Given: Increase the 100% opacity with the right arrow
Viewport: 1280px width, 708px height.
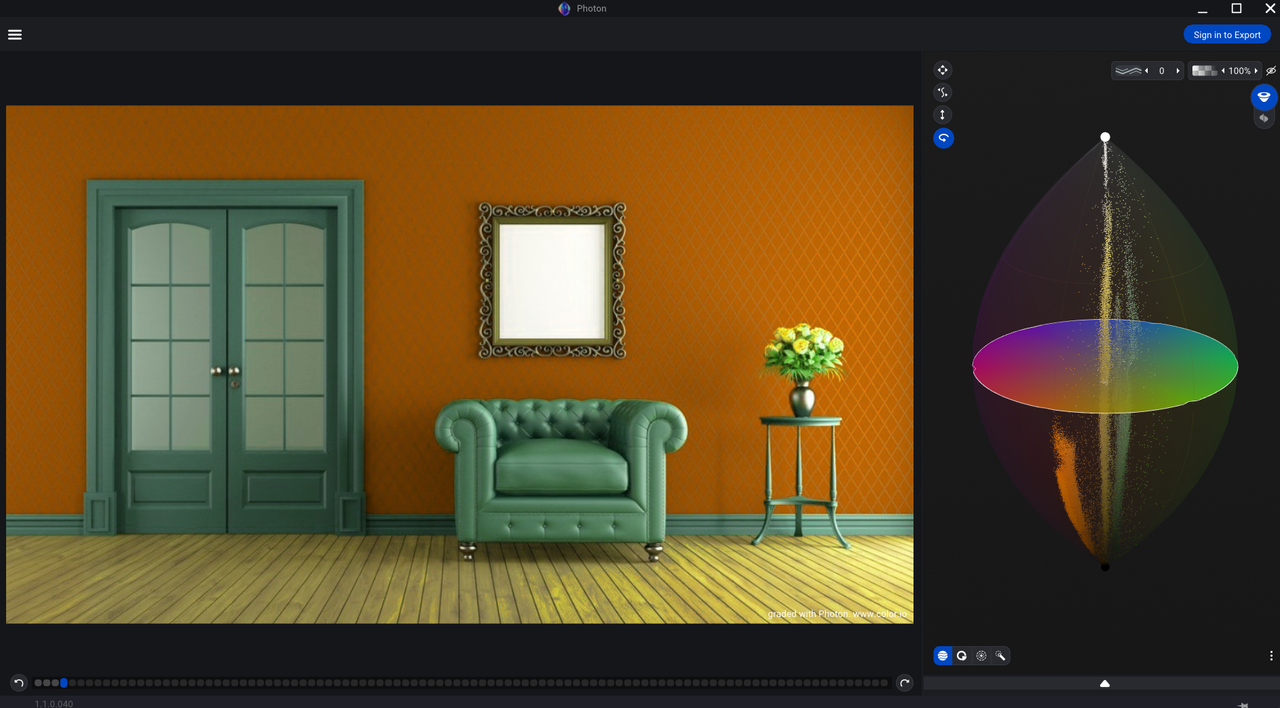Looking at the screenshot, I should click(1256, 71).
